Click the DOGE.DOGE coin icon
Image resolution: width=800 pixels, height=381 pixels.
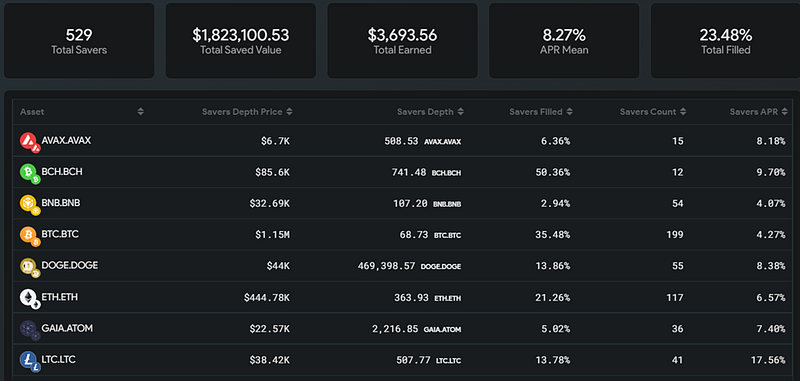point(30,267)
